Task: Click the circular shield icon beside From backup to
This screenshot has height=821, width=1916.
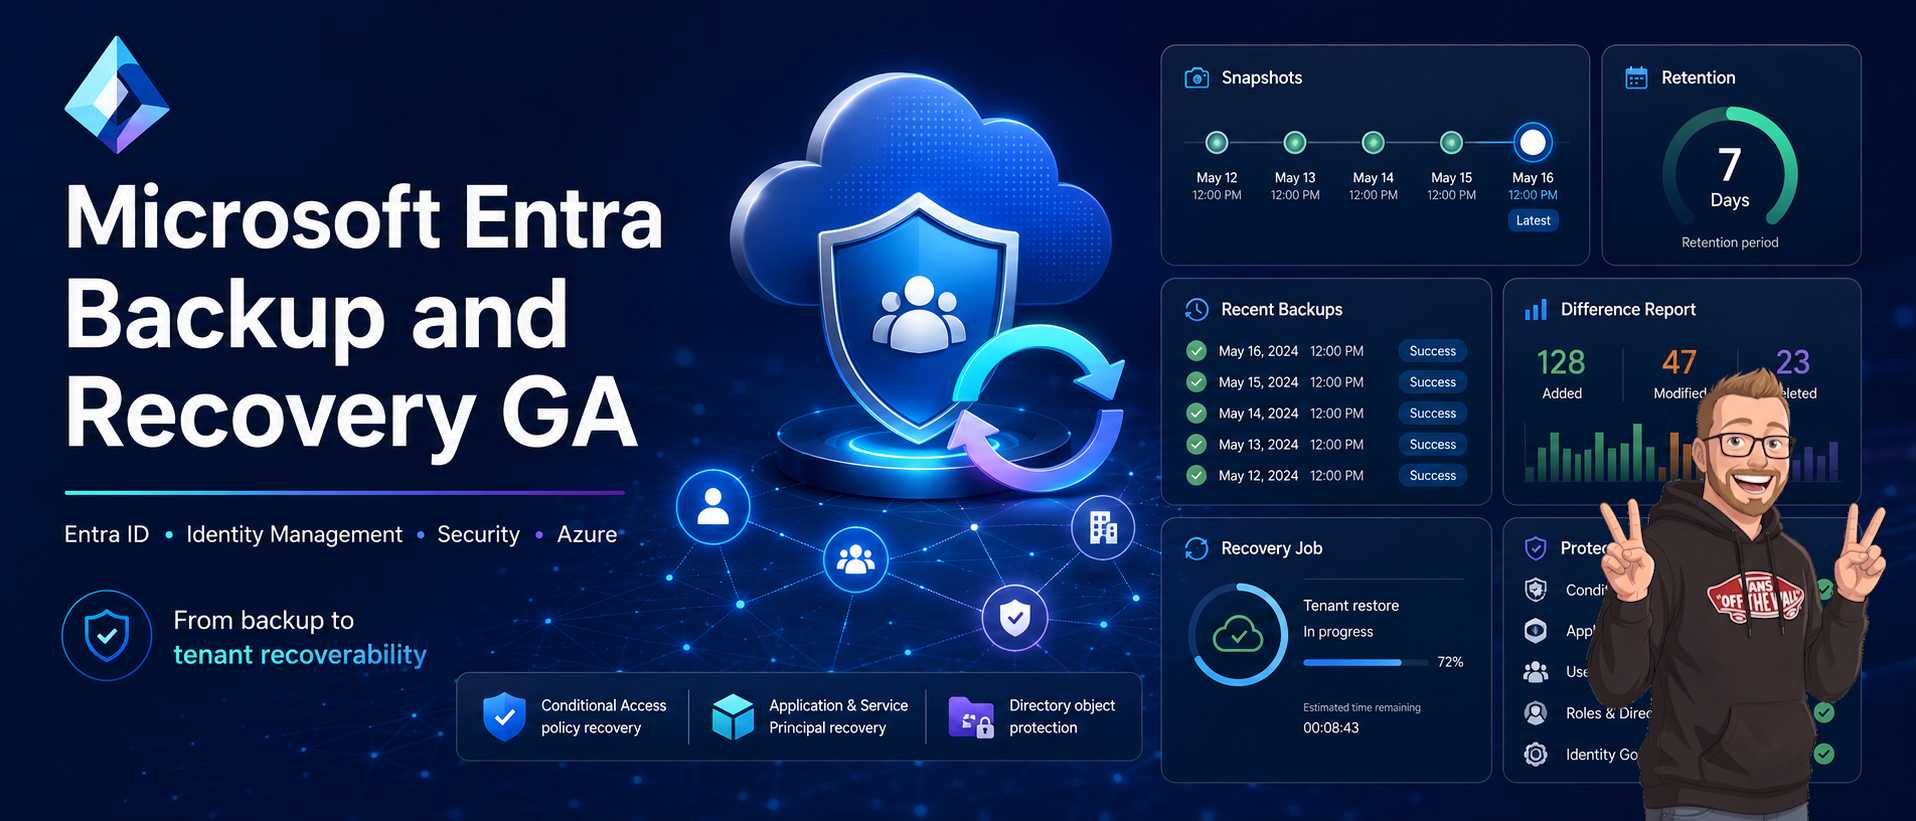Action: tap(107, 636)
